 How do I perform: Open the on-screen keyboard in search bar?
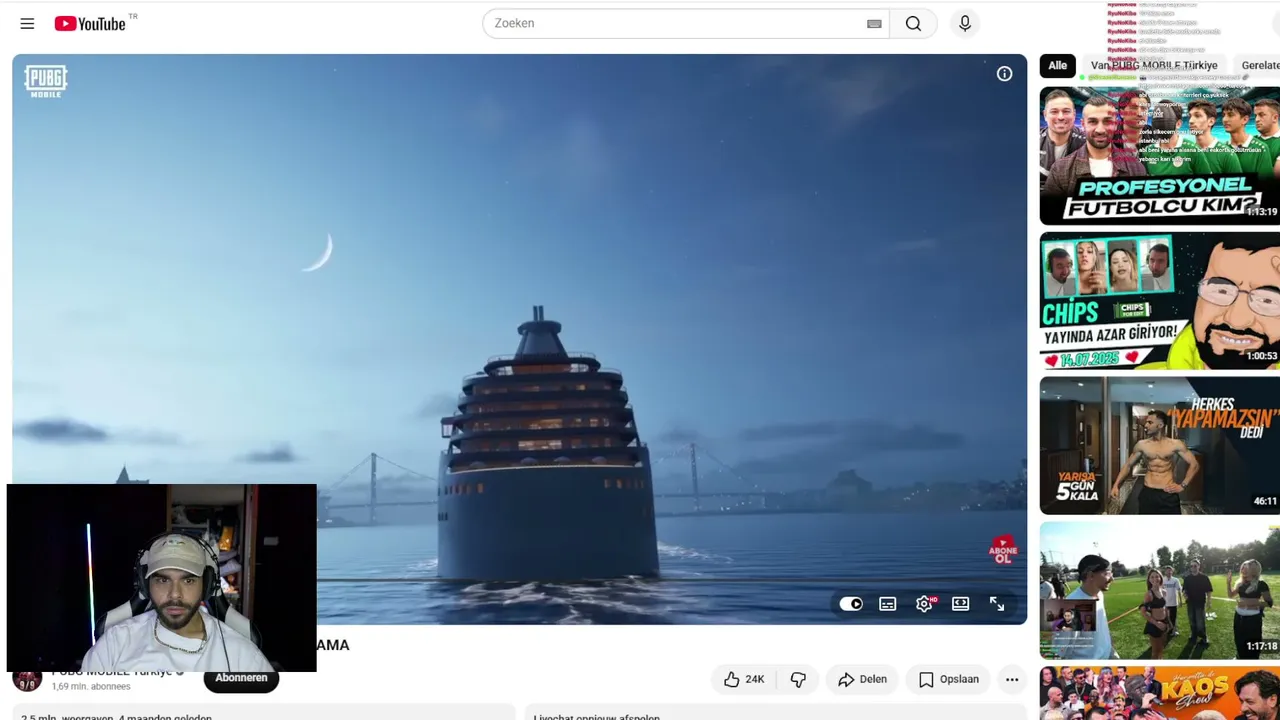coord(874,24)
